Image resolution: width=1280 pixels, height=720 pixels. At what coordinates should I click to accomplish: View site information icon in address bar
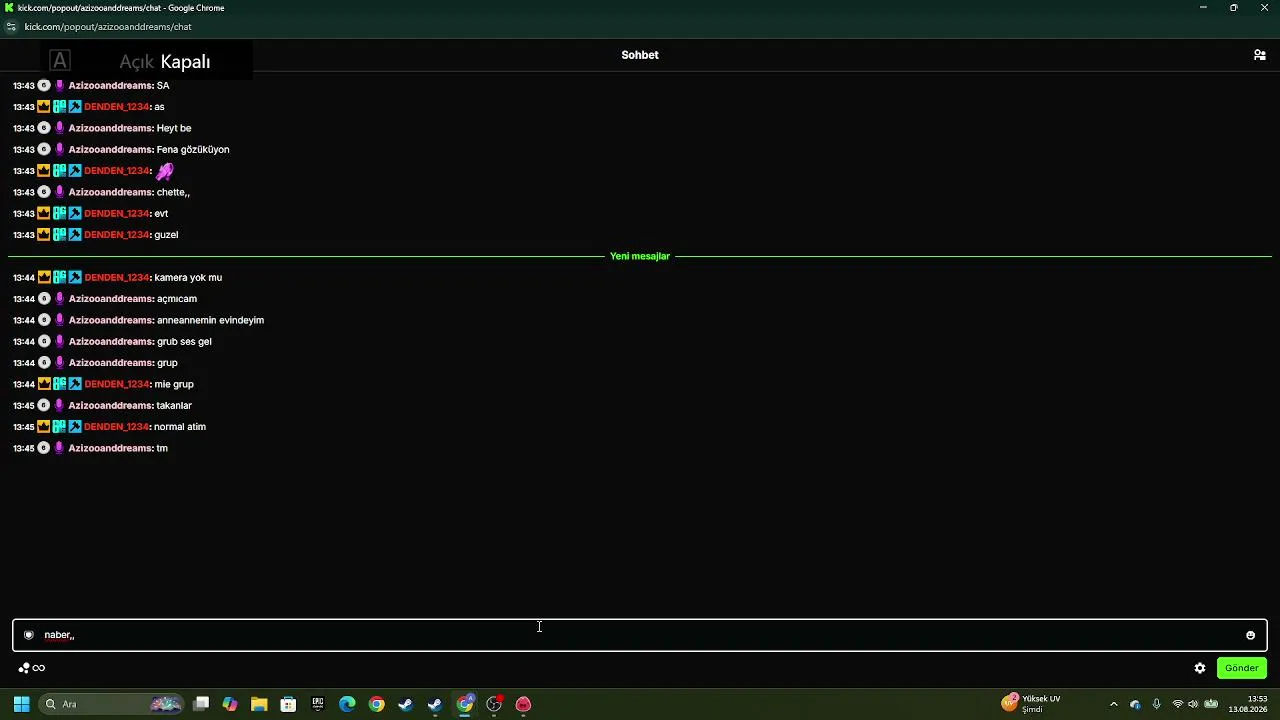pyautogui.click(x=11, y=27)
